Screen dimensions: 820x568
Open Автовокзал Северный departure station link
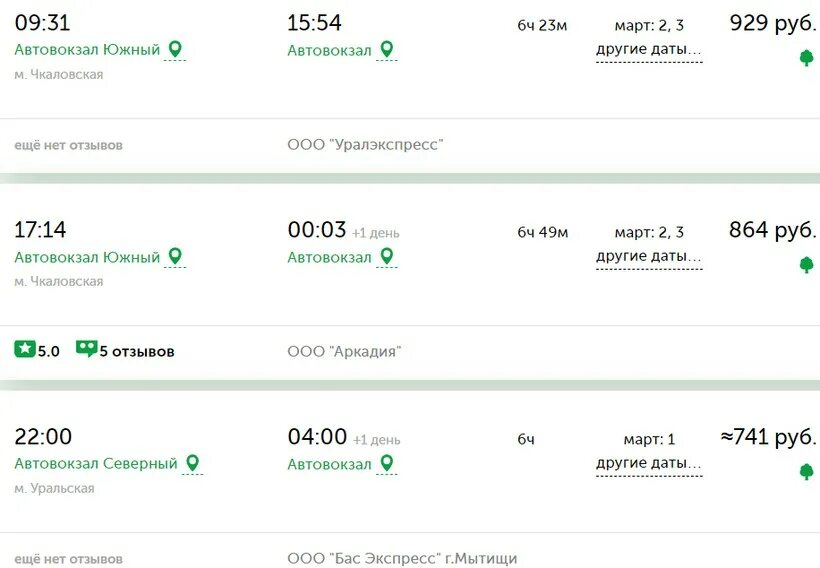tap(96, 464)
